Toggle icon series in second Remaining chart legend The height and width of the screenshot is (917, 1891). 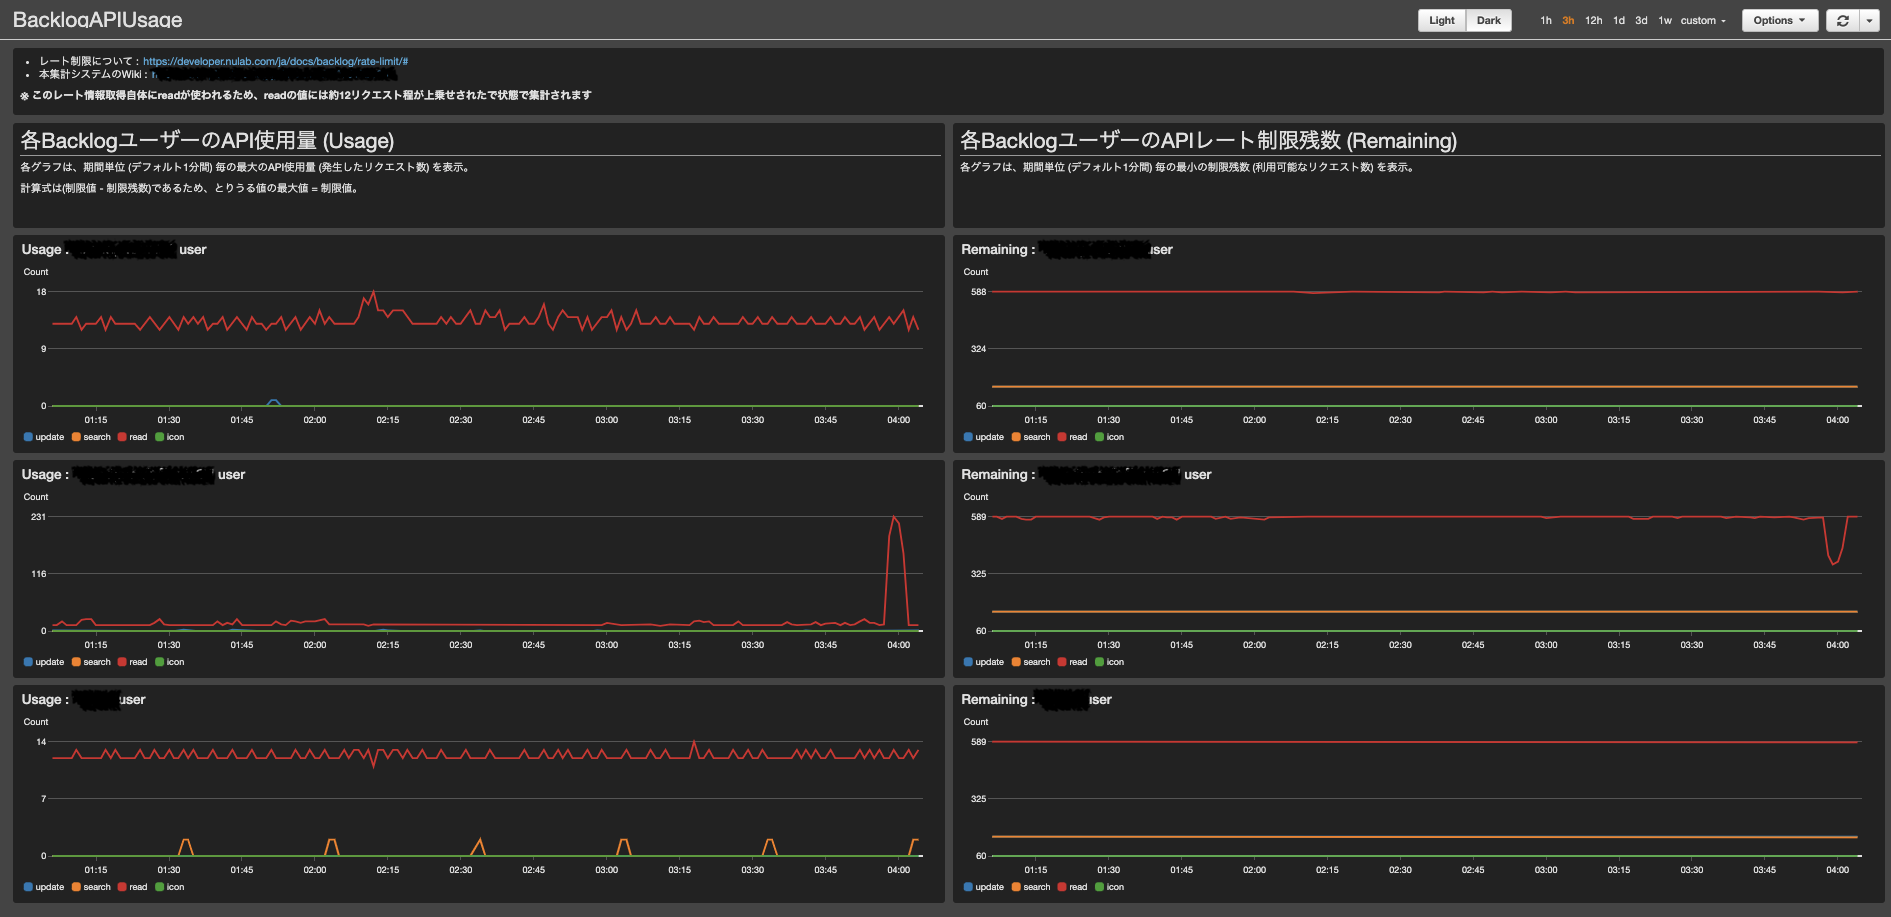1109,662
